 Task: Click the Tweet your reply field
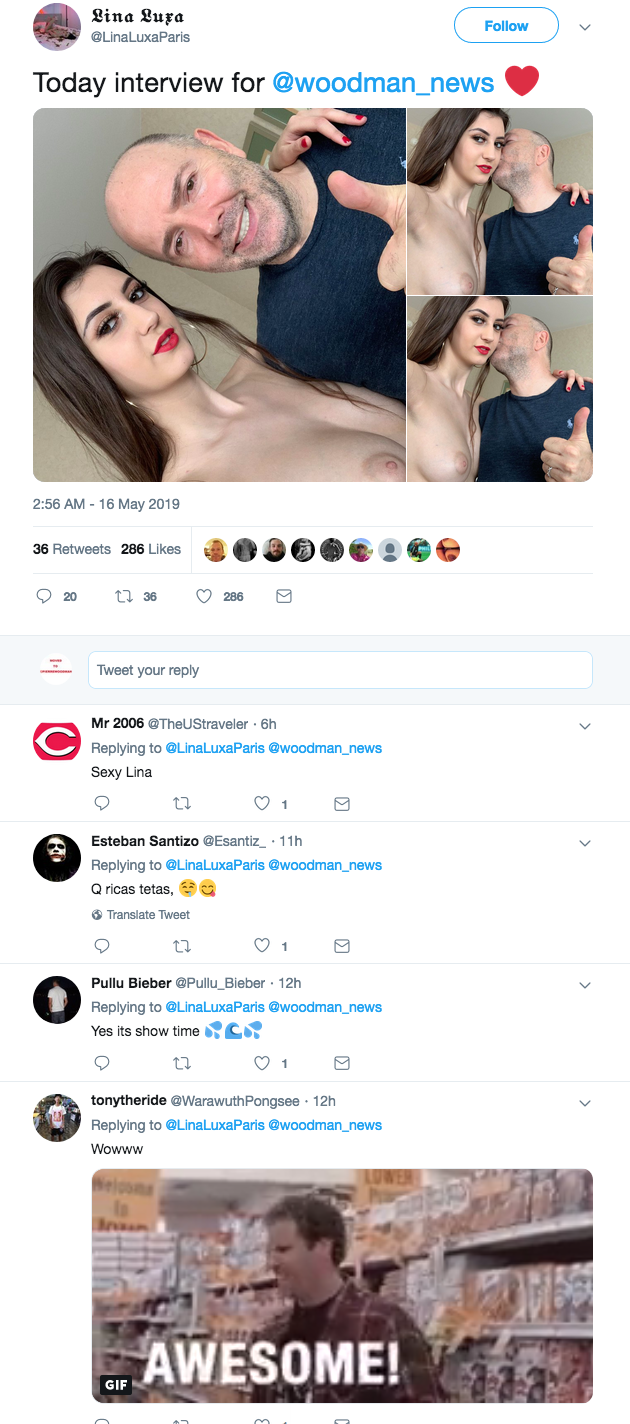coord(340,670)
